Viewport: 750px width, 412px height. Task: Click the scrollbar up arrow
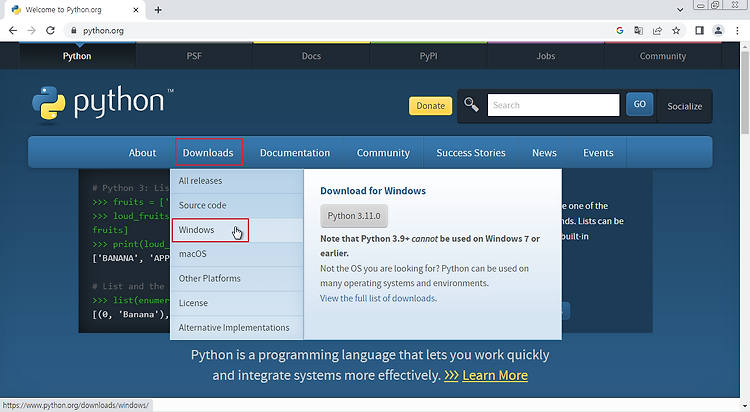pos(745,46)
